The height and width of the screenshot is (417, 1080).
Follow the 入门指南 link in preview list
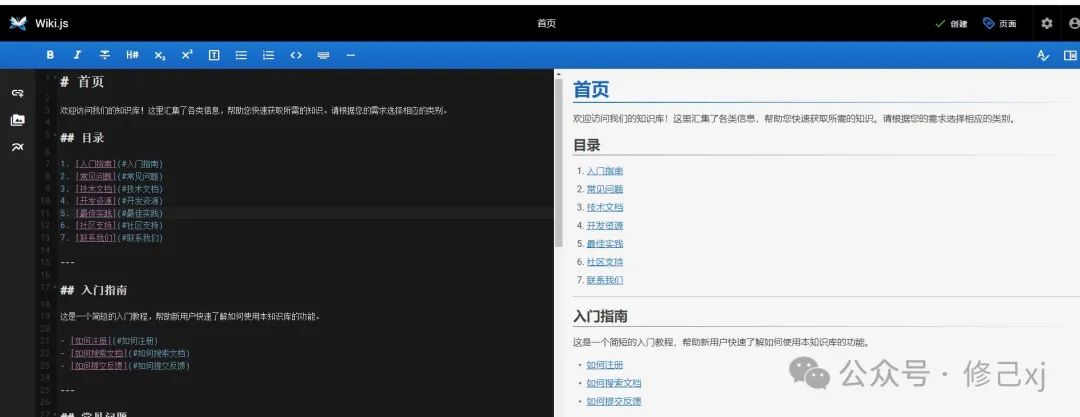click(605, 171)
